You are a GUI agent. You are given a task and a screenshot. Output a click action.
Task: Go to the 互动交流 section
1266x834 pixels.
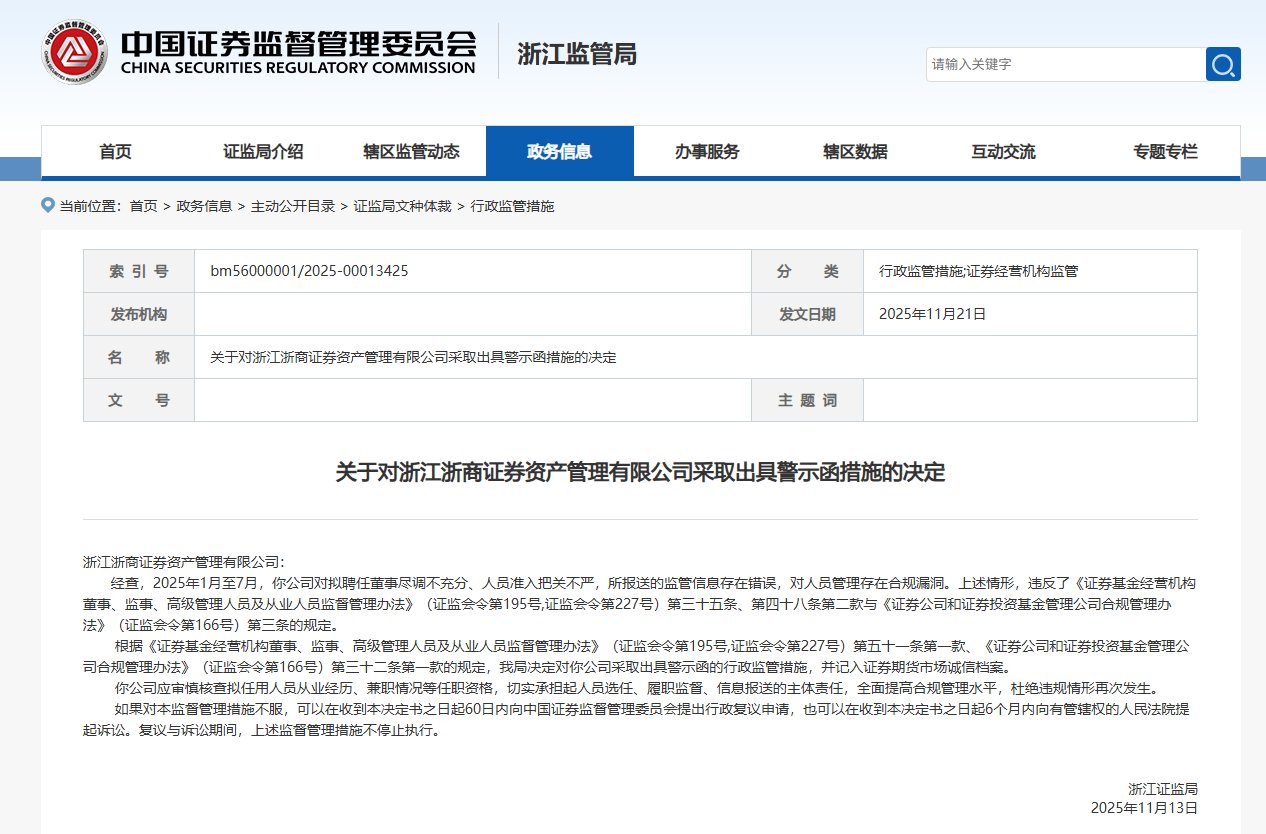tap(1005, 151)
